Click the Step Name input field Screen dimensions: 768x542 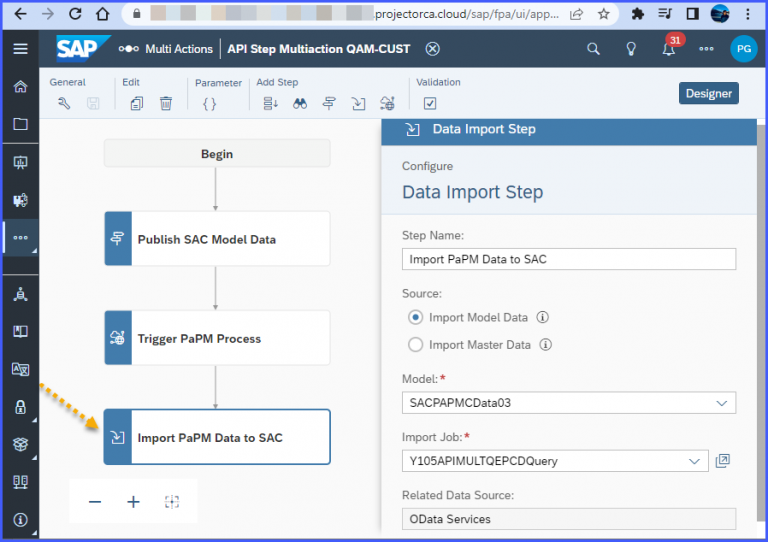(568, 259)
